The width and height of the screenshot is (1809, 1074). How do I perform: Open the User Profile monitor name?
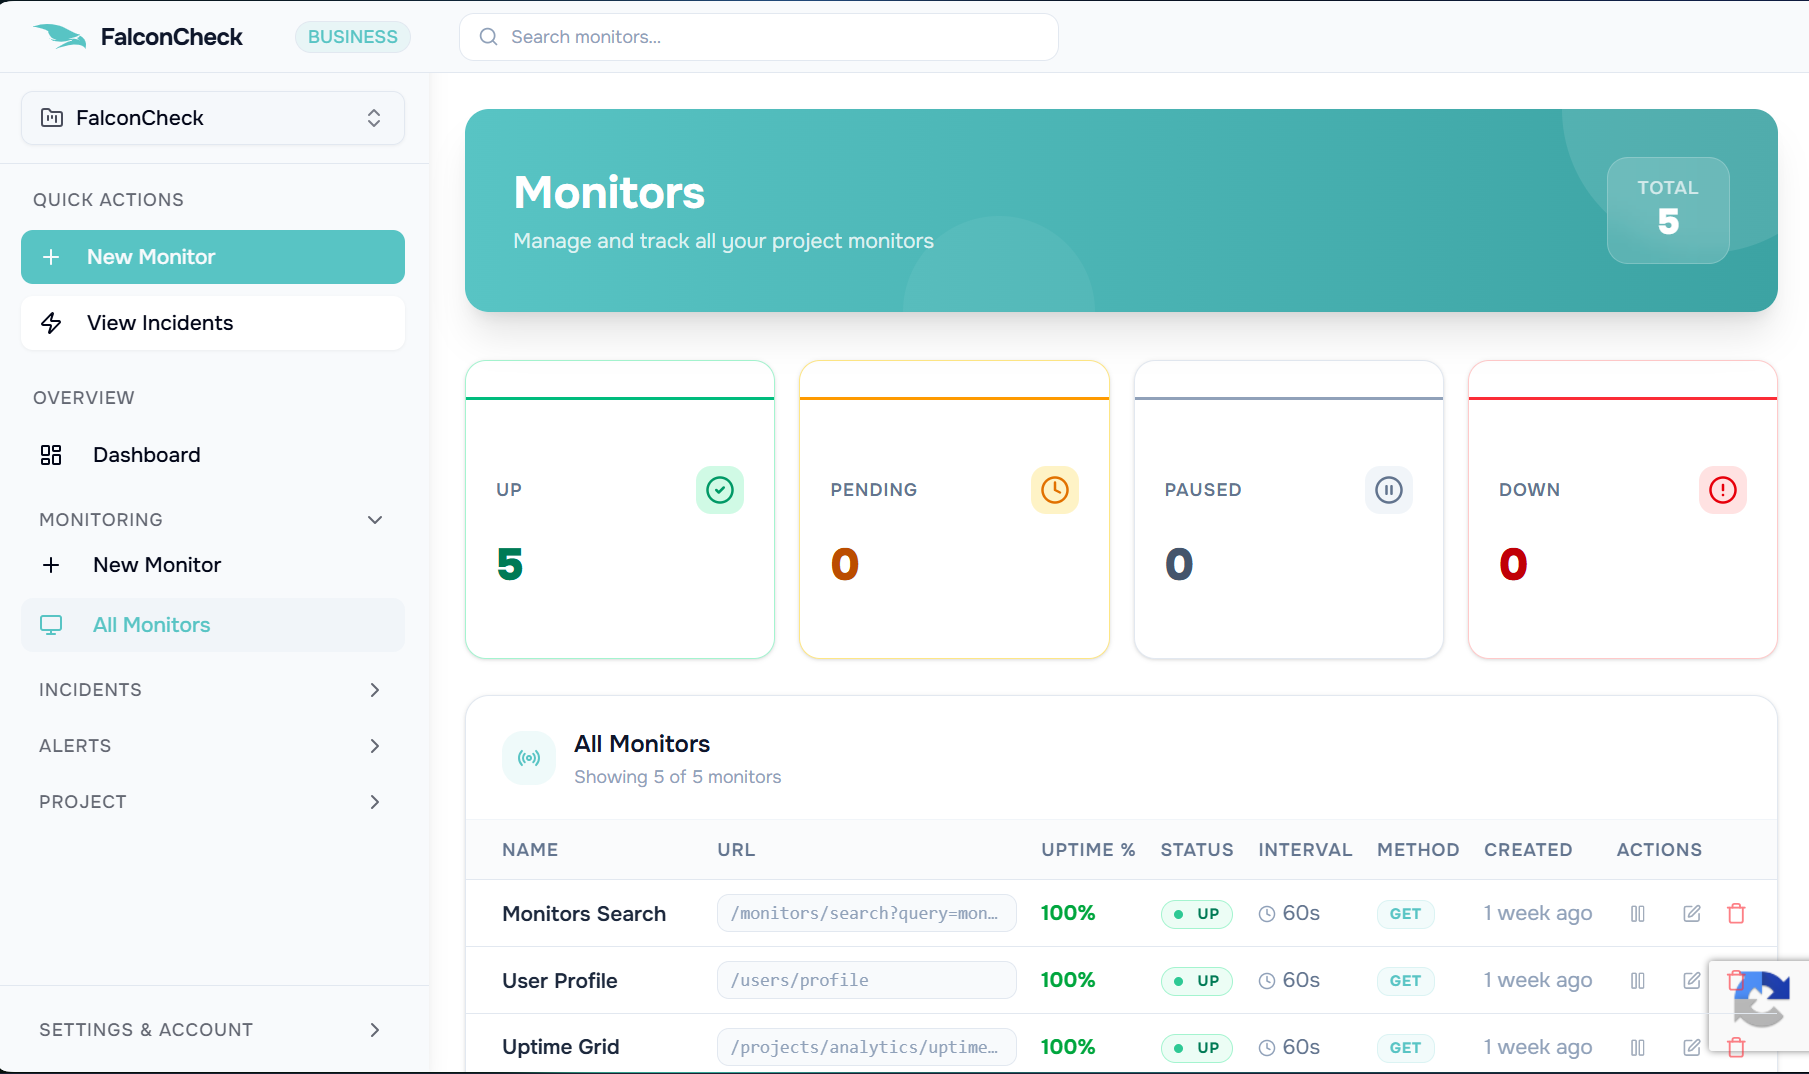(x=560, y=981)
